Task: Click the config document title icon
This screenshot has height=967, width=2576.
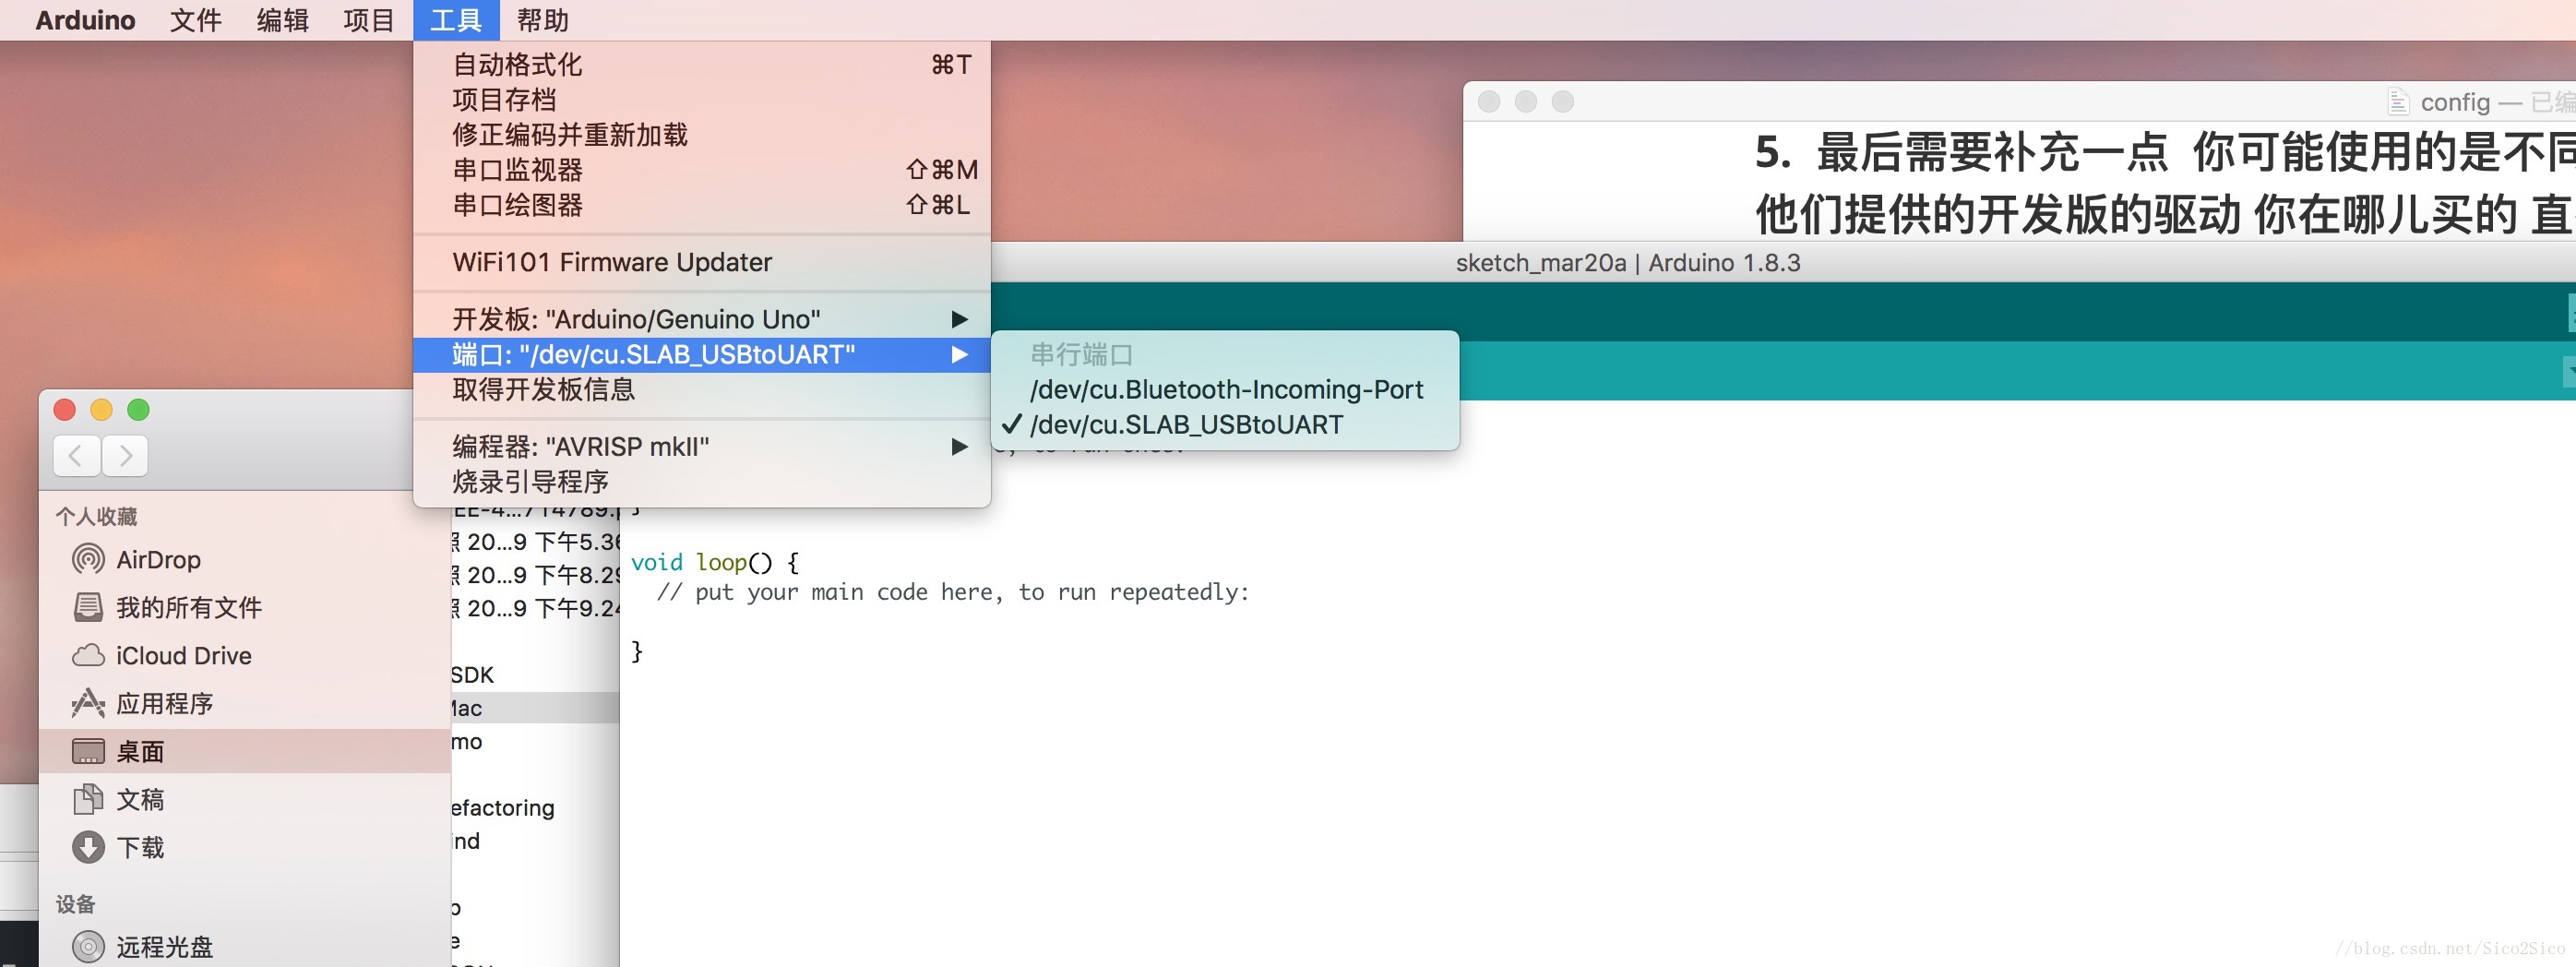Action: [2398, 102]
